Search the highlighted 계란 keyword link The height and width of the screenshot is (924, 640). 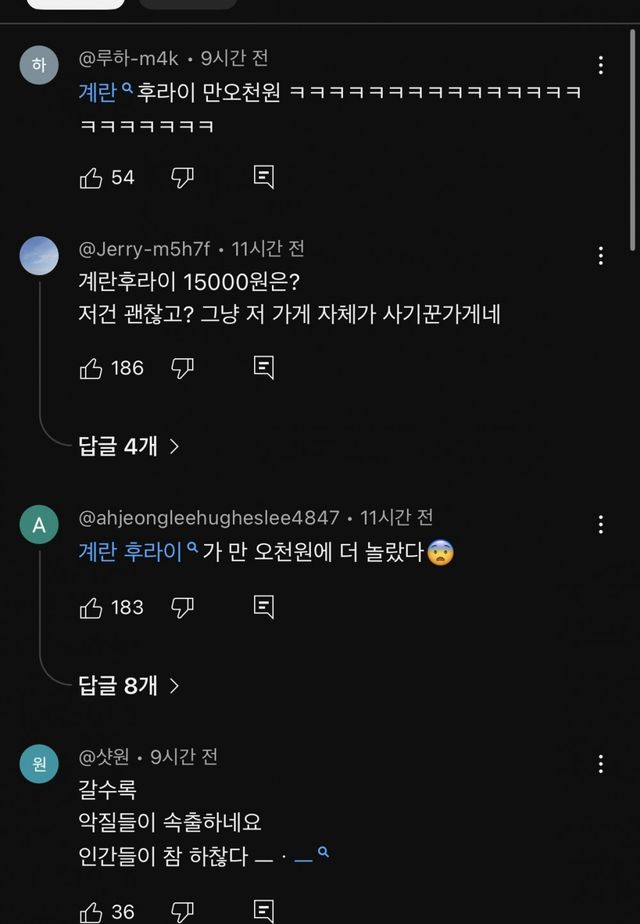click(x=105, y=93)
